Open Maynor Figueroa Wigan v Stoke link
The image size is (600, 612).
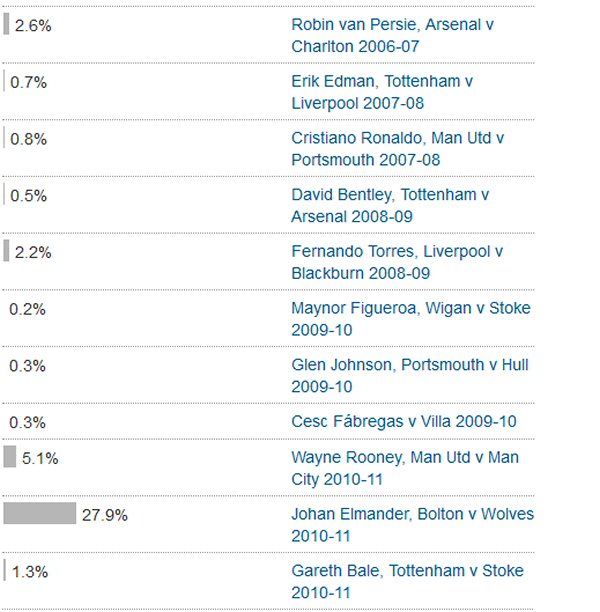(x=411, y=319)
